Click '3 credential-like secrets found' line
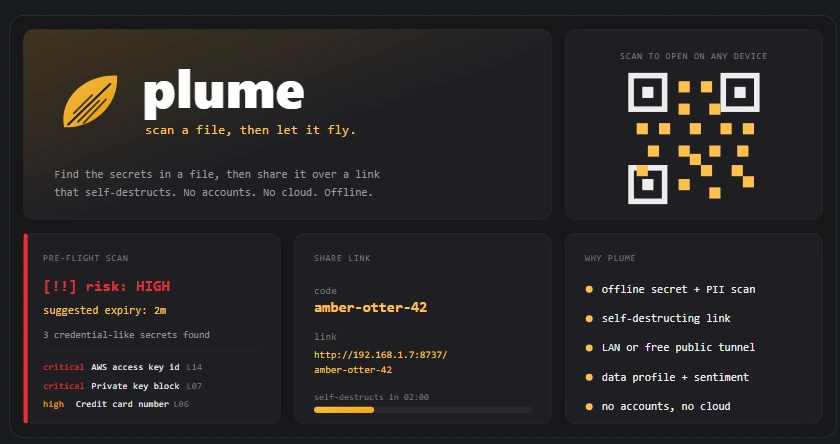The width and height of the screenshot is (840, 444). [x=126, y=335]
